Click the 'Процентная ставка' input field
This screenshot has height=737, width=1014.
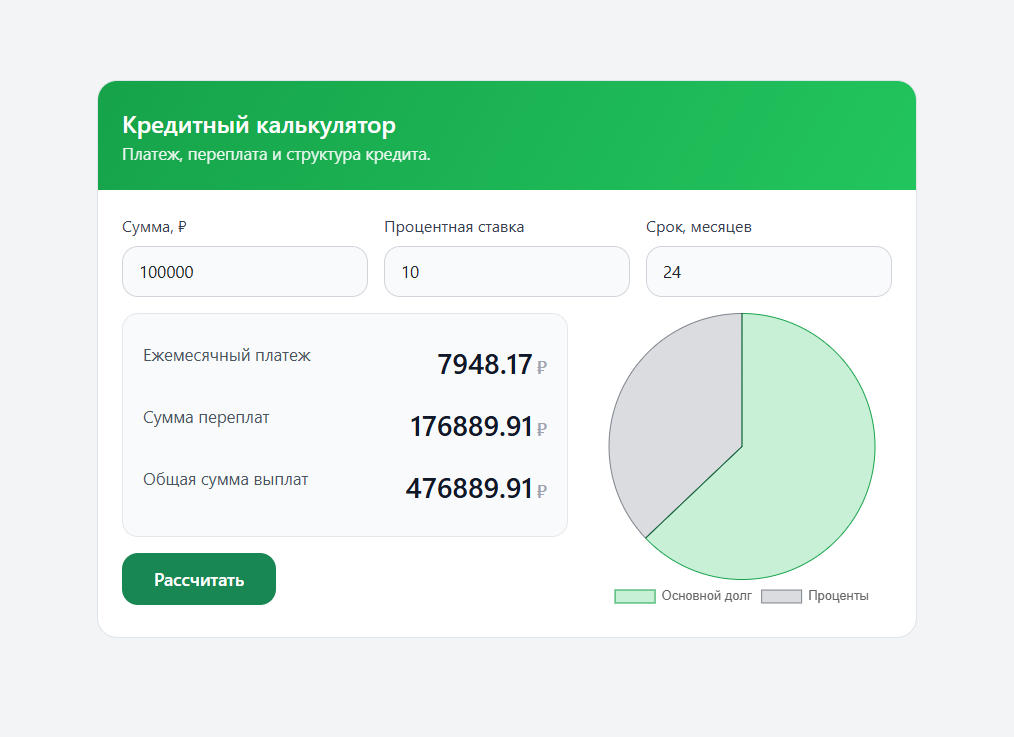click(x=506, y=271)
